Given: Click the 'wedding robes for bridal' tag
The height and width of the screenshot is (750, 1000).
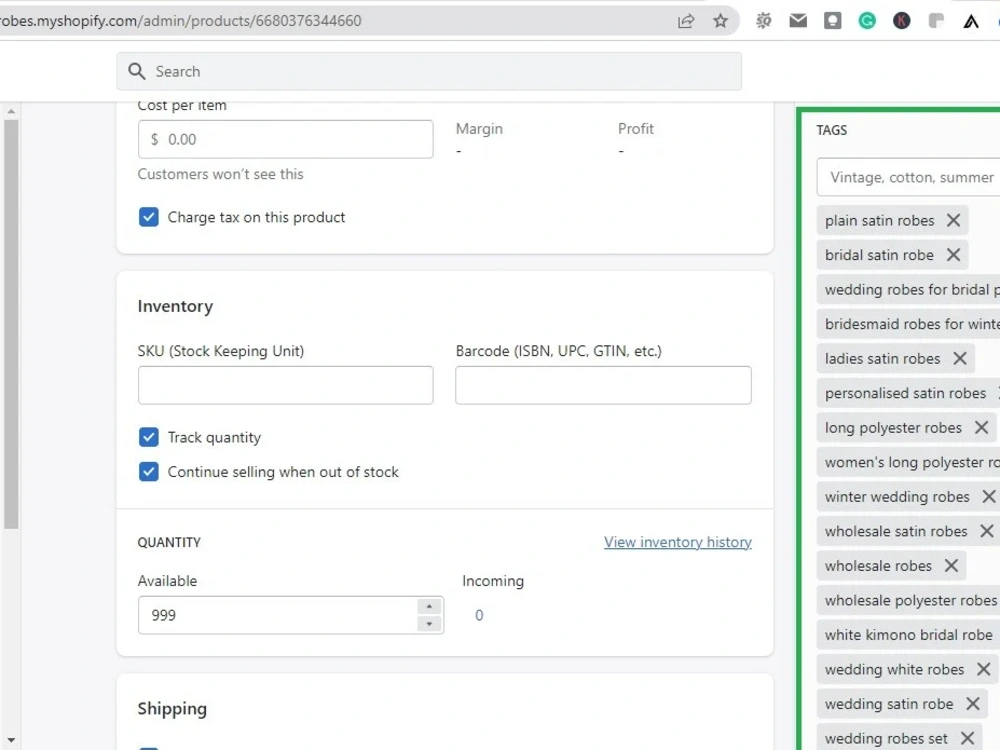Looking at the screenshot, I should click(908, 290).
